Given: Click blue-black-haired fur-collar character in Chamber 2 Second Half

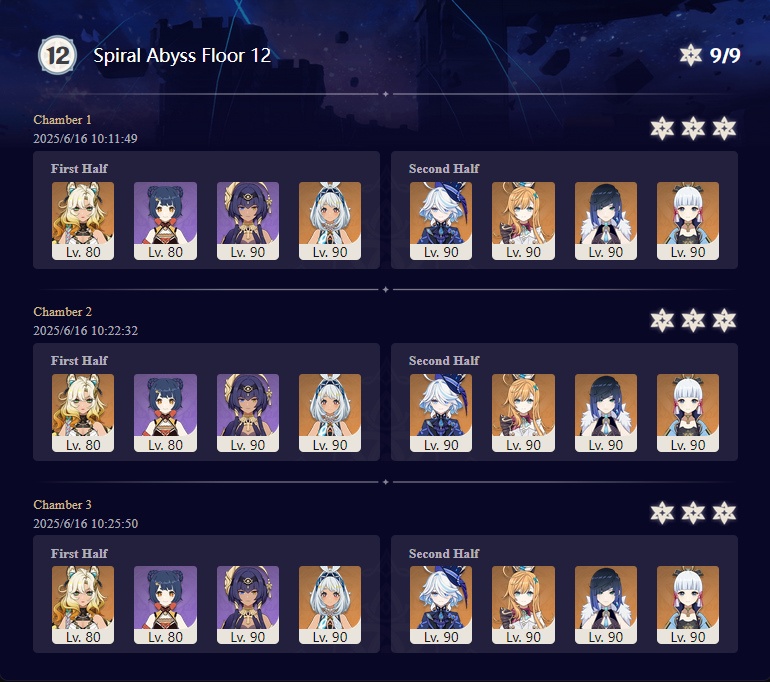Looking at the screenshot, I should pos(606,413).
